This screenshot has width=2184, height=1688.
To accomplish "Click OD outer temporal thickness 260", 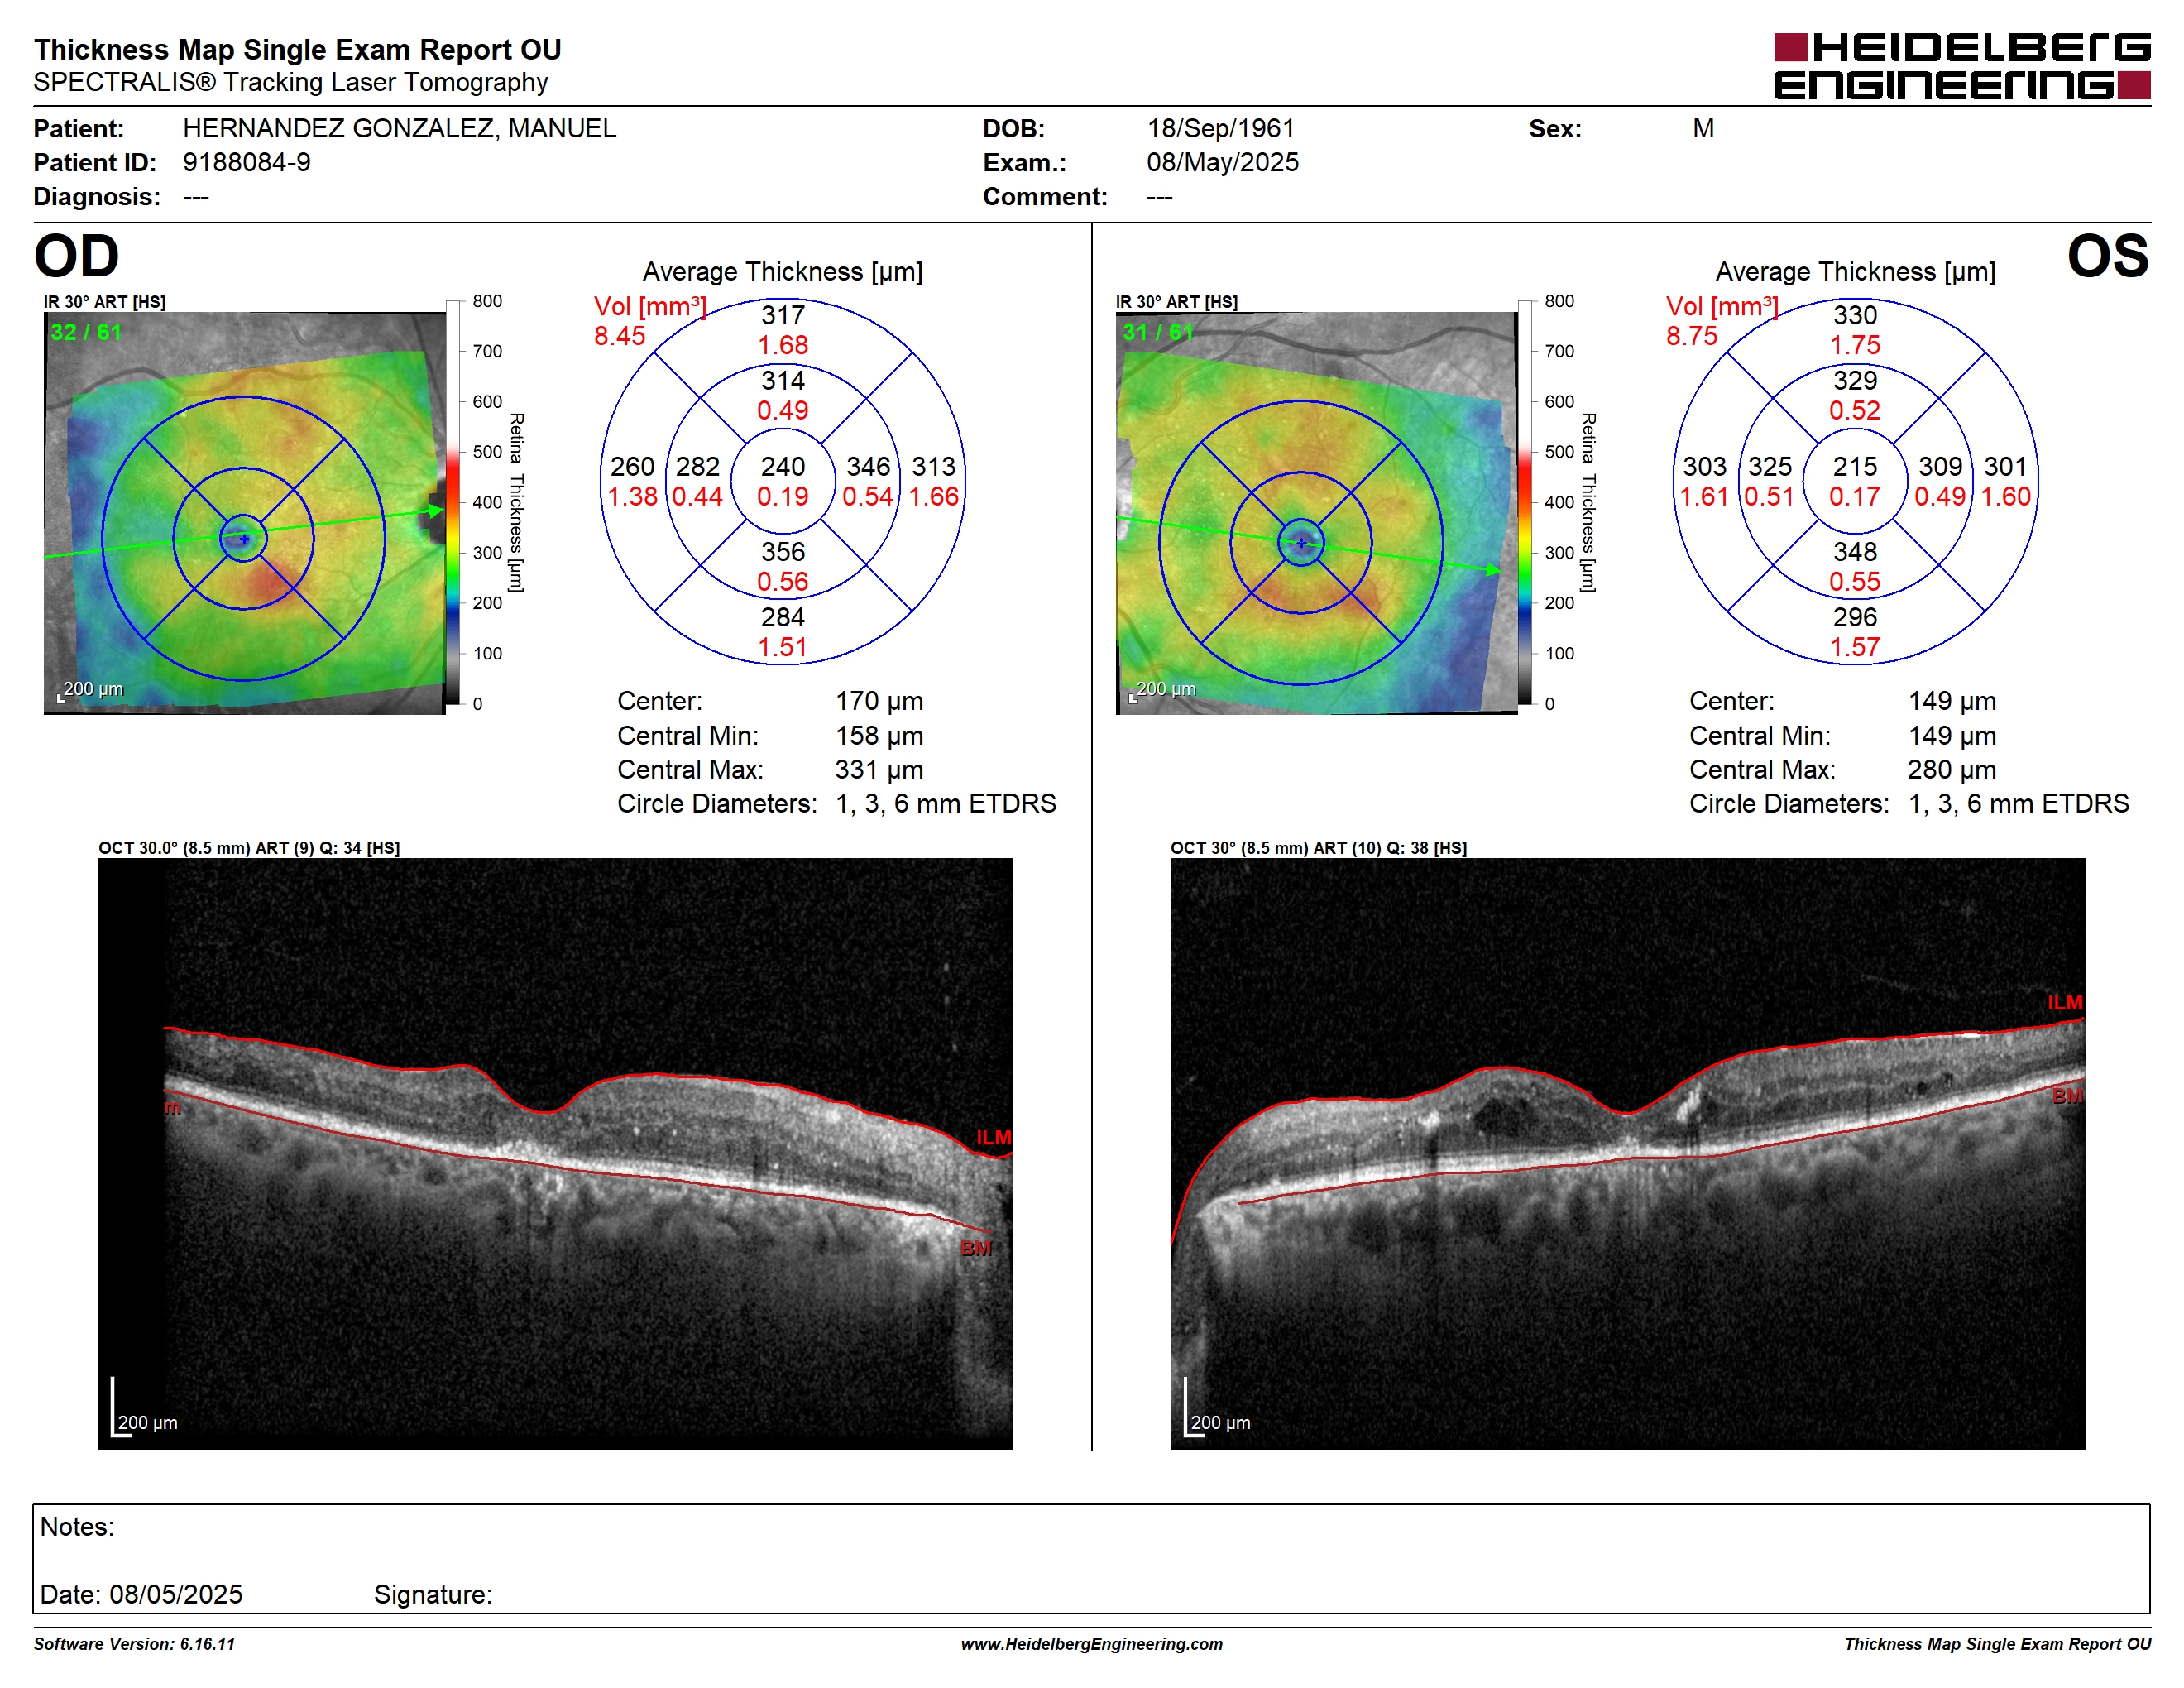I will click(x=633, y=467).
